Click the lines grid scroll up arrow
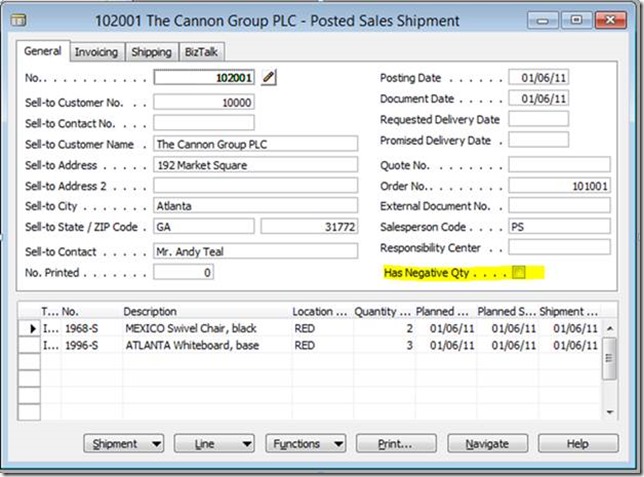The height and width of the screenshot is (477, 644). (x=610, y=328)
